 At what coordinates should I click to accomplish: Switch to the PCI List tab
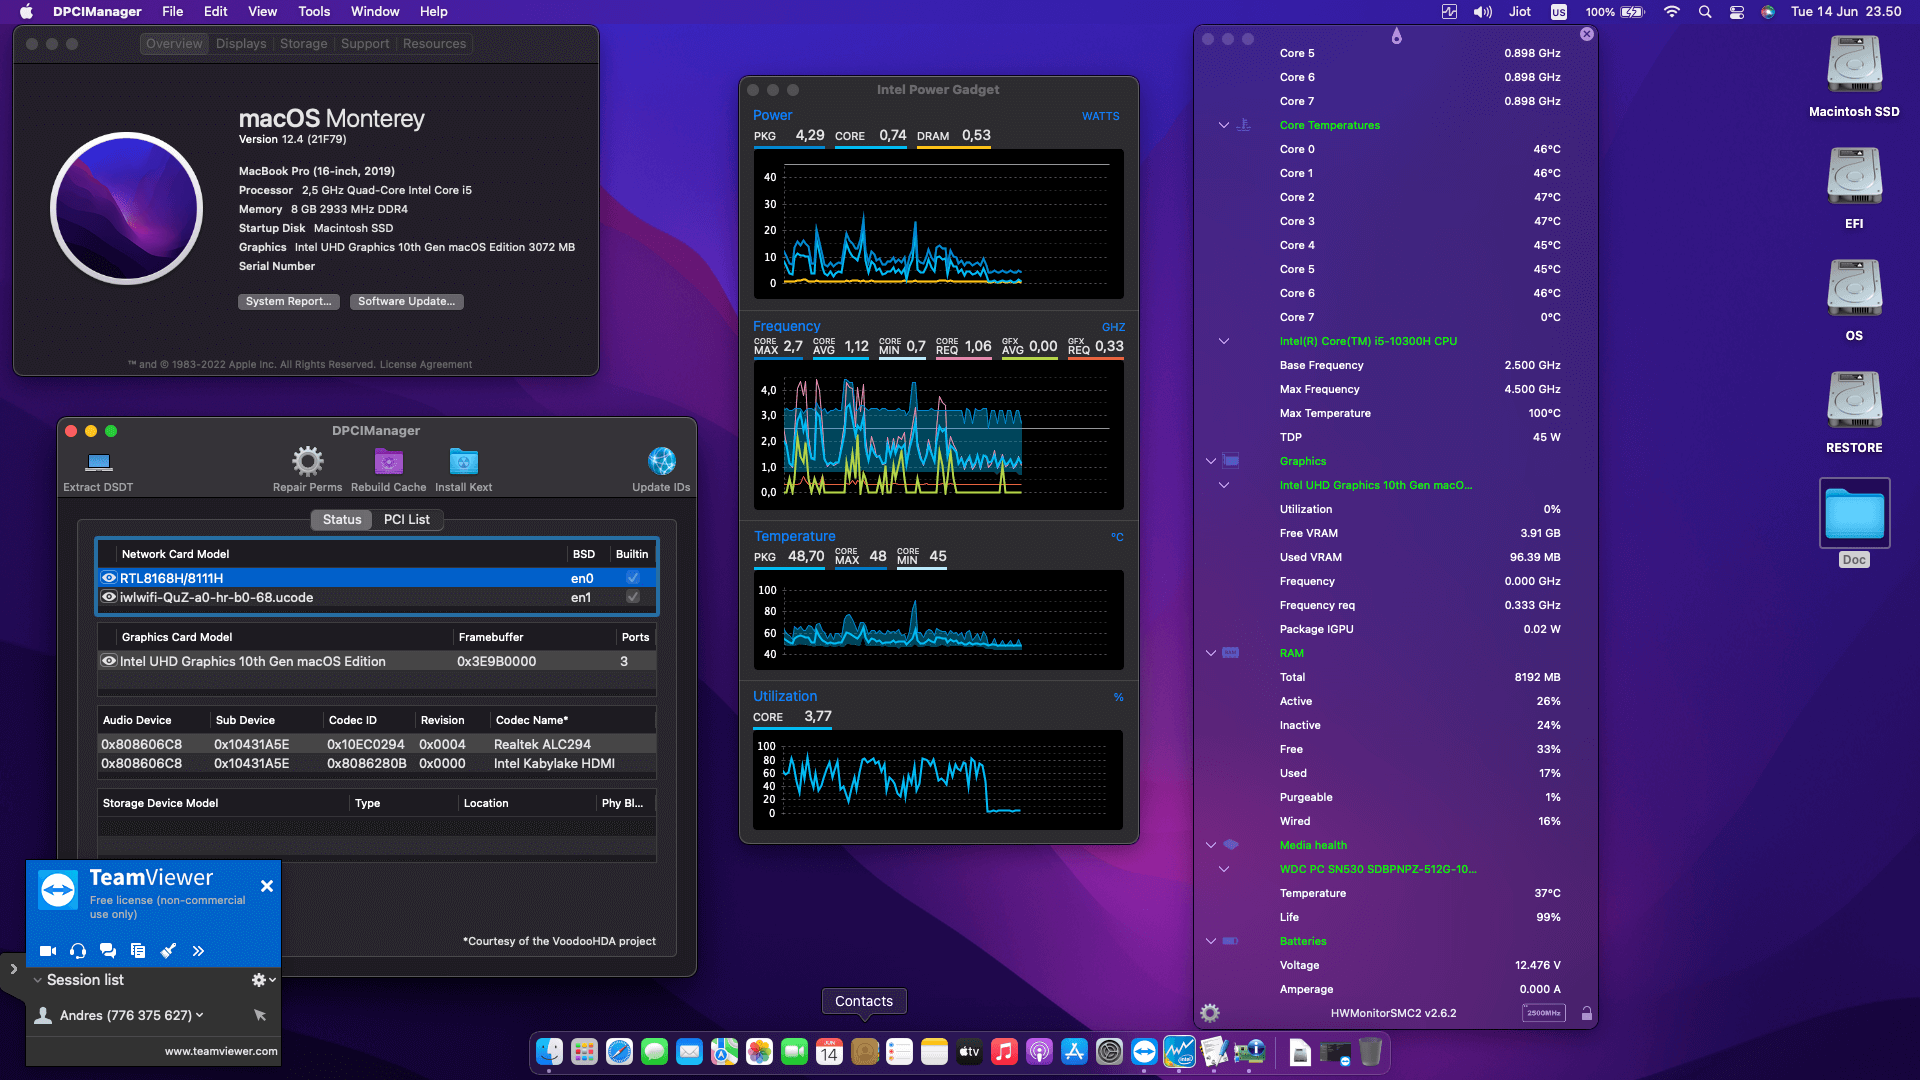(x=406, y=519)
